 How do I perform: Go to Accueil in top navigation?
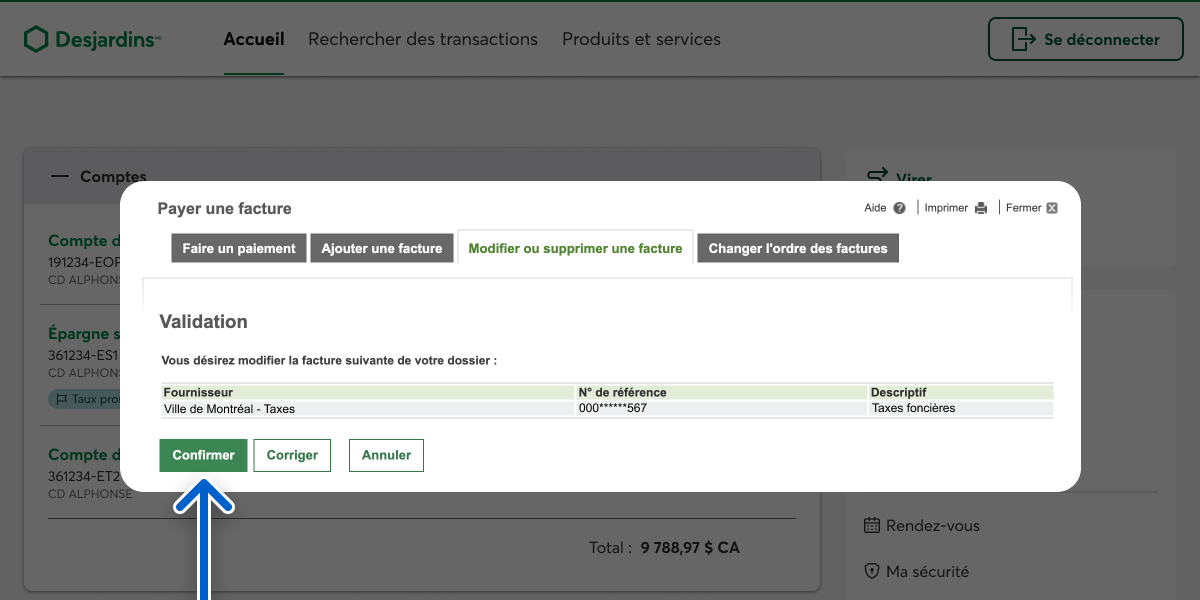coord(254,40)
